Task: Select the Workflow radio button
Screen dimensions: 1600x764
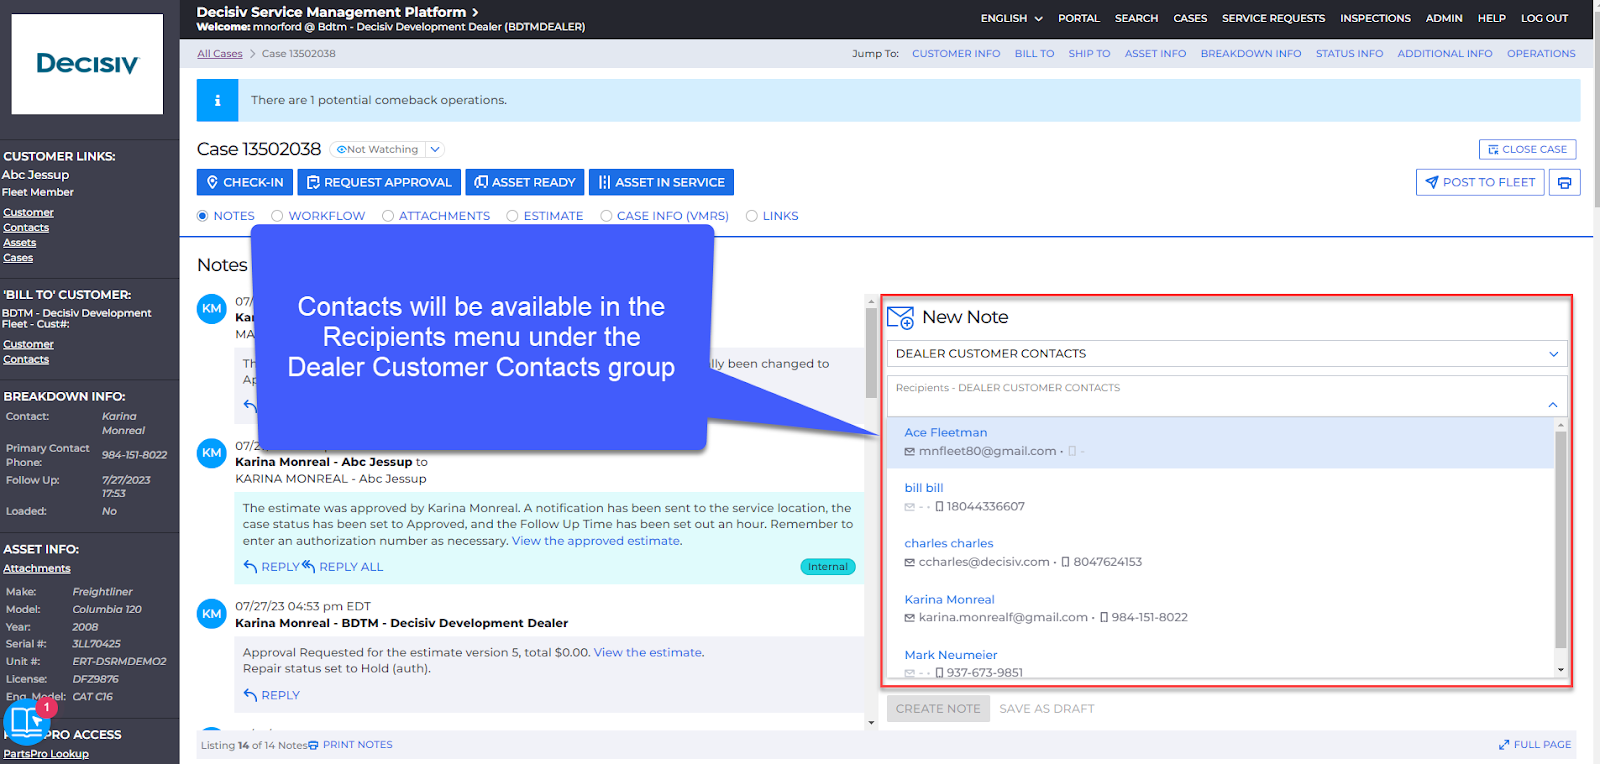Action: coord(277,216)
